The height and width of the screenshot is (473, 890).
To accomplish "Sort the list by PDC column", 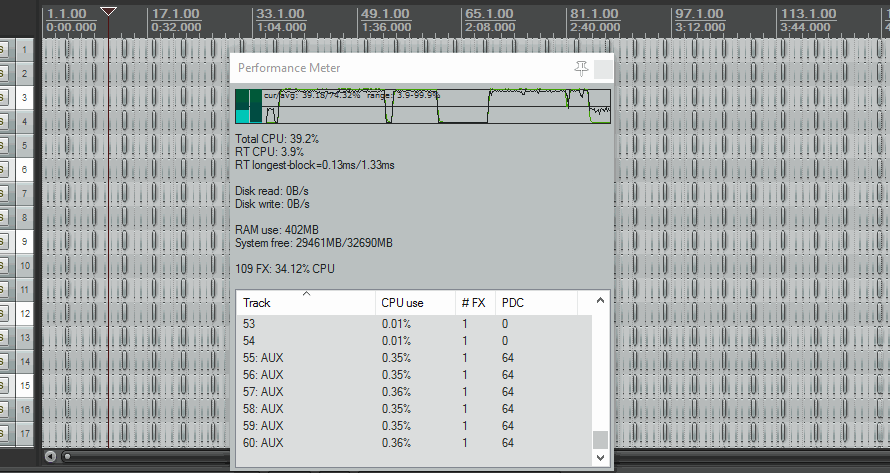I will (x=536, y=303).
